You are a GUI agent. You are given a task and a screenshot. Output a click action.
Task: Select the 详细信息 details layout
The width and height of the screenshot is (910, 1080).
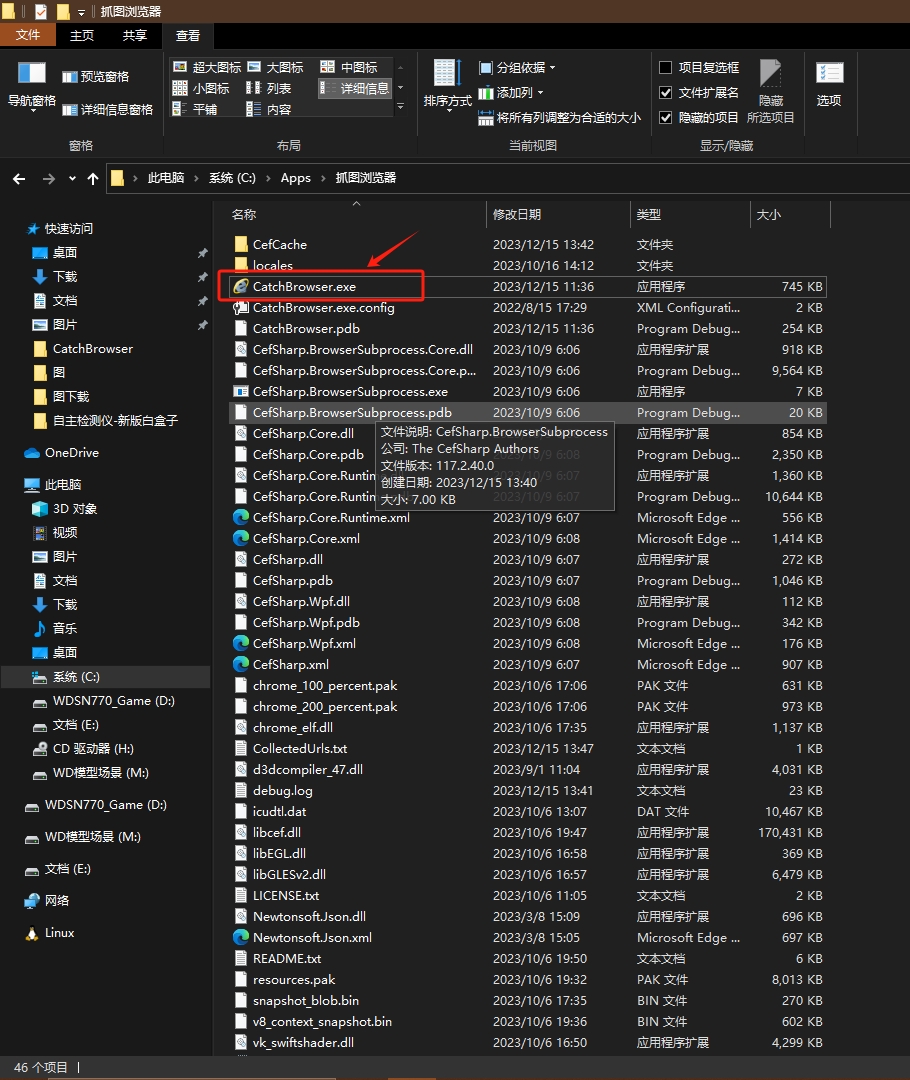tap(355, 88)
